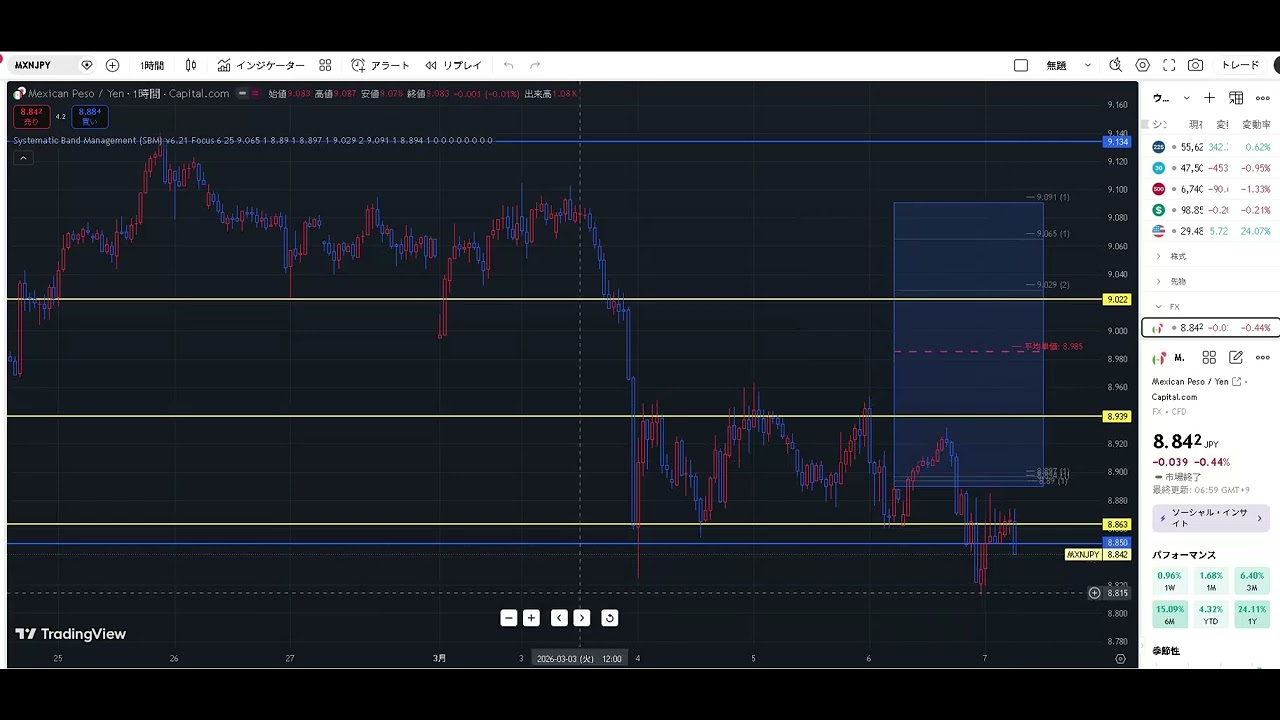The height and width of the screenshot is (720, 1280).
Task: Expand the 無題 layout name dropdown
Action: click(x=1088, y=65)
